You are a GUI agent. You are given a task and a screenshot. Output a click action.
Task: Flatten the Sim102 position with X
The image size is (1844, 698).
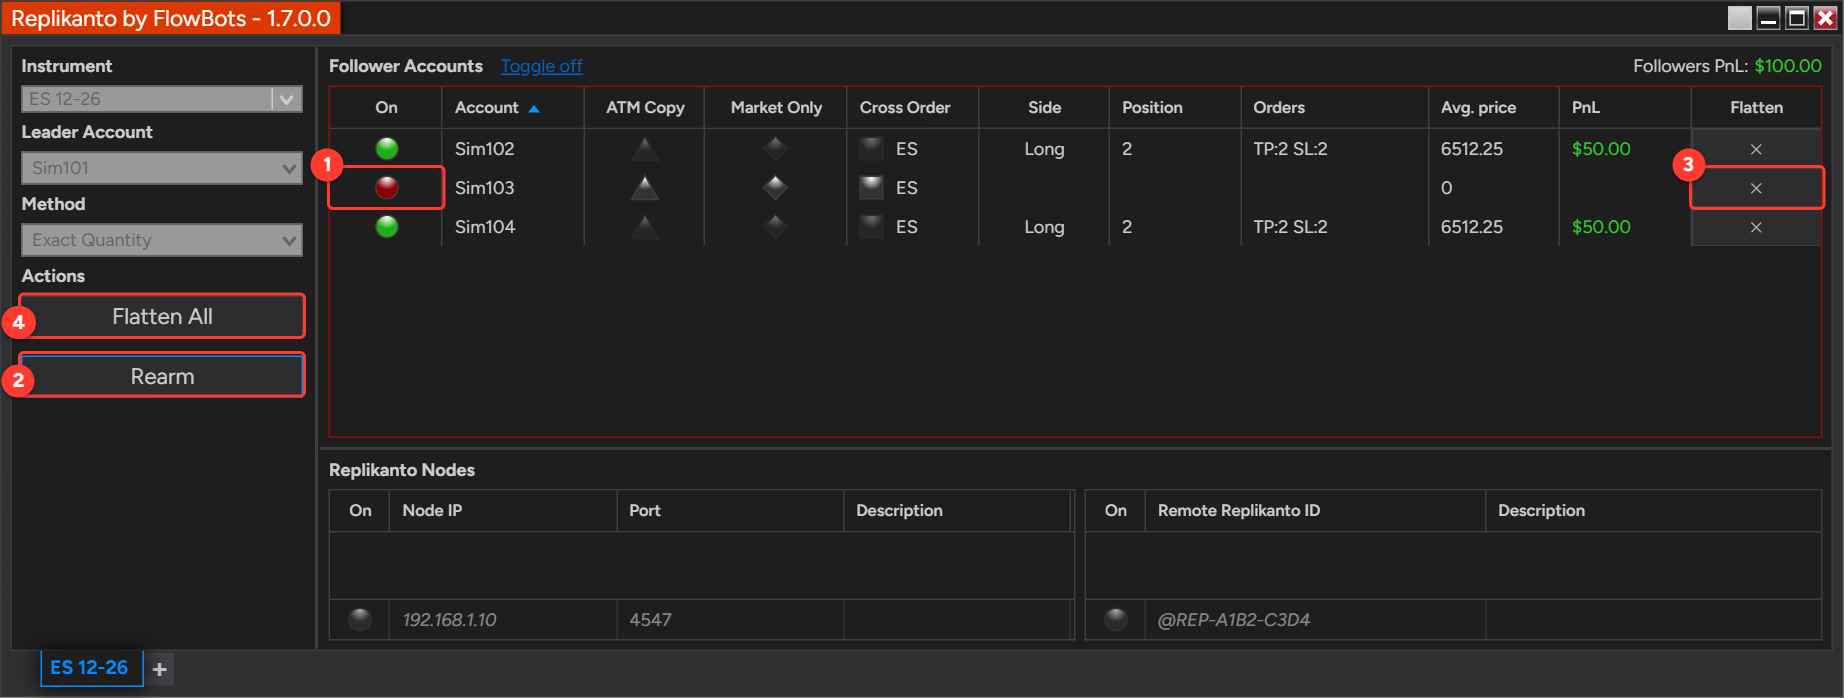pyautogui.click(x=1756, y=149)
